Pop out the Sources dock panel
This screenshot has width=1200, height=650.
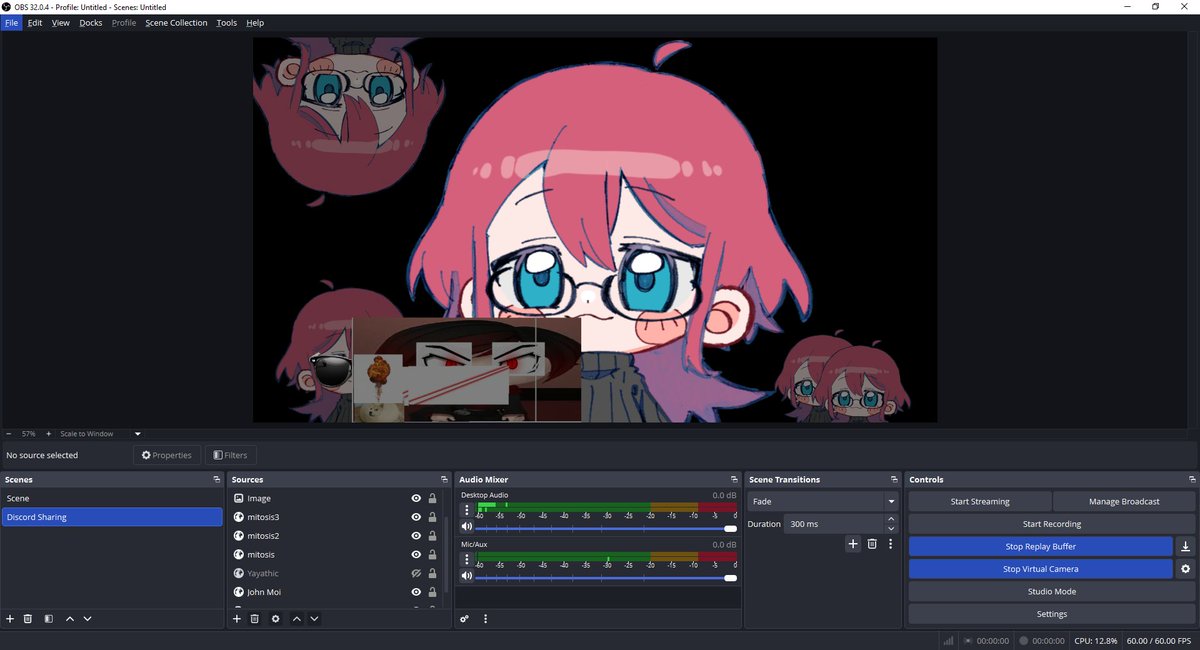[x=444, y=480]
